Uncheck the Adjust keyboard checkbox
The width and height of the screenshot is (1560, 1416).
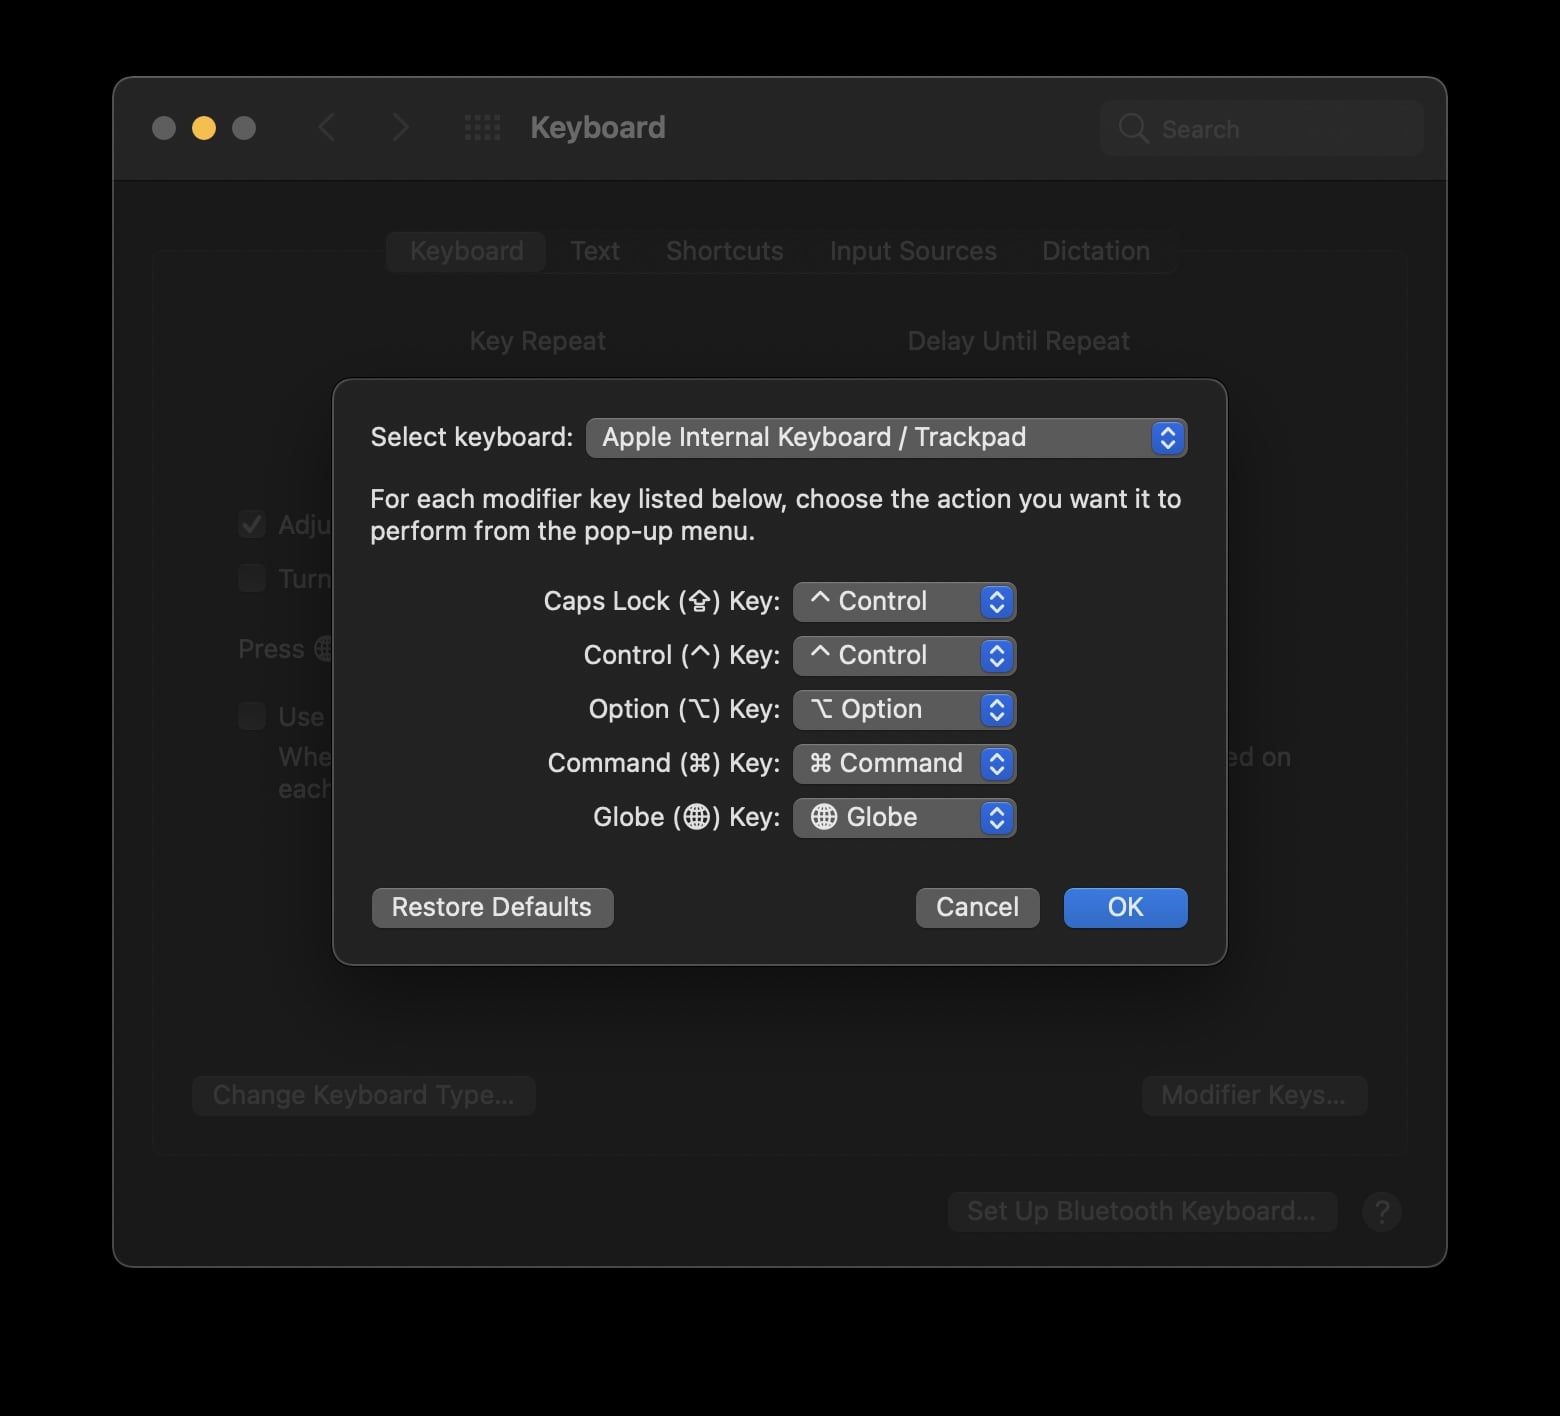pyautogui.click(x=251, y=524)
